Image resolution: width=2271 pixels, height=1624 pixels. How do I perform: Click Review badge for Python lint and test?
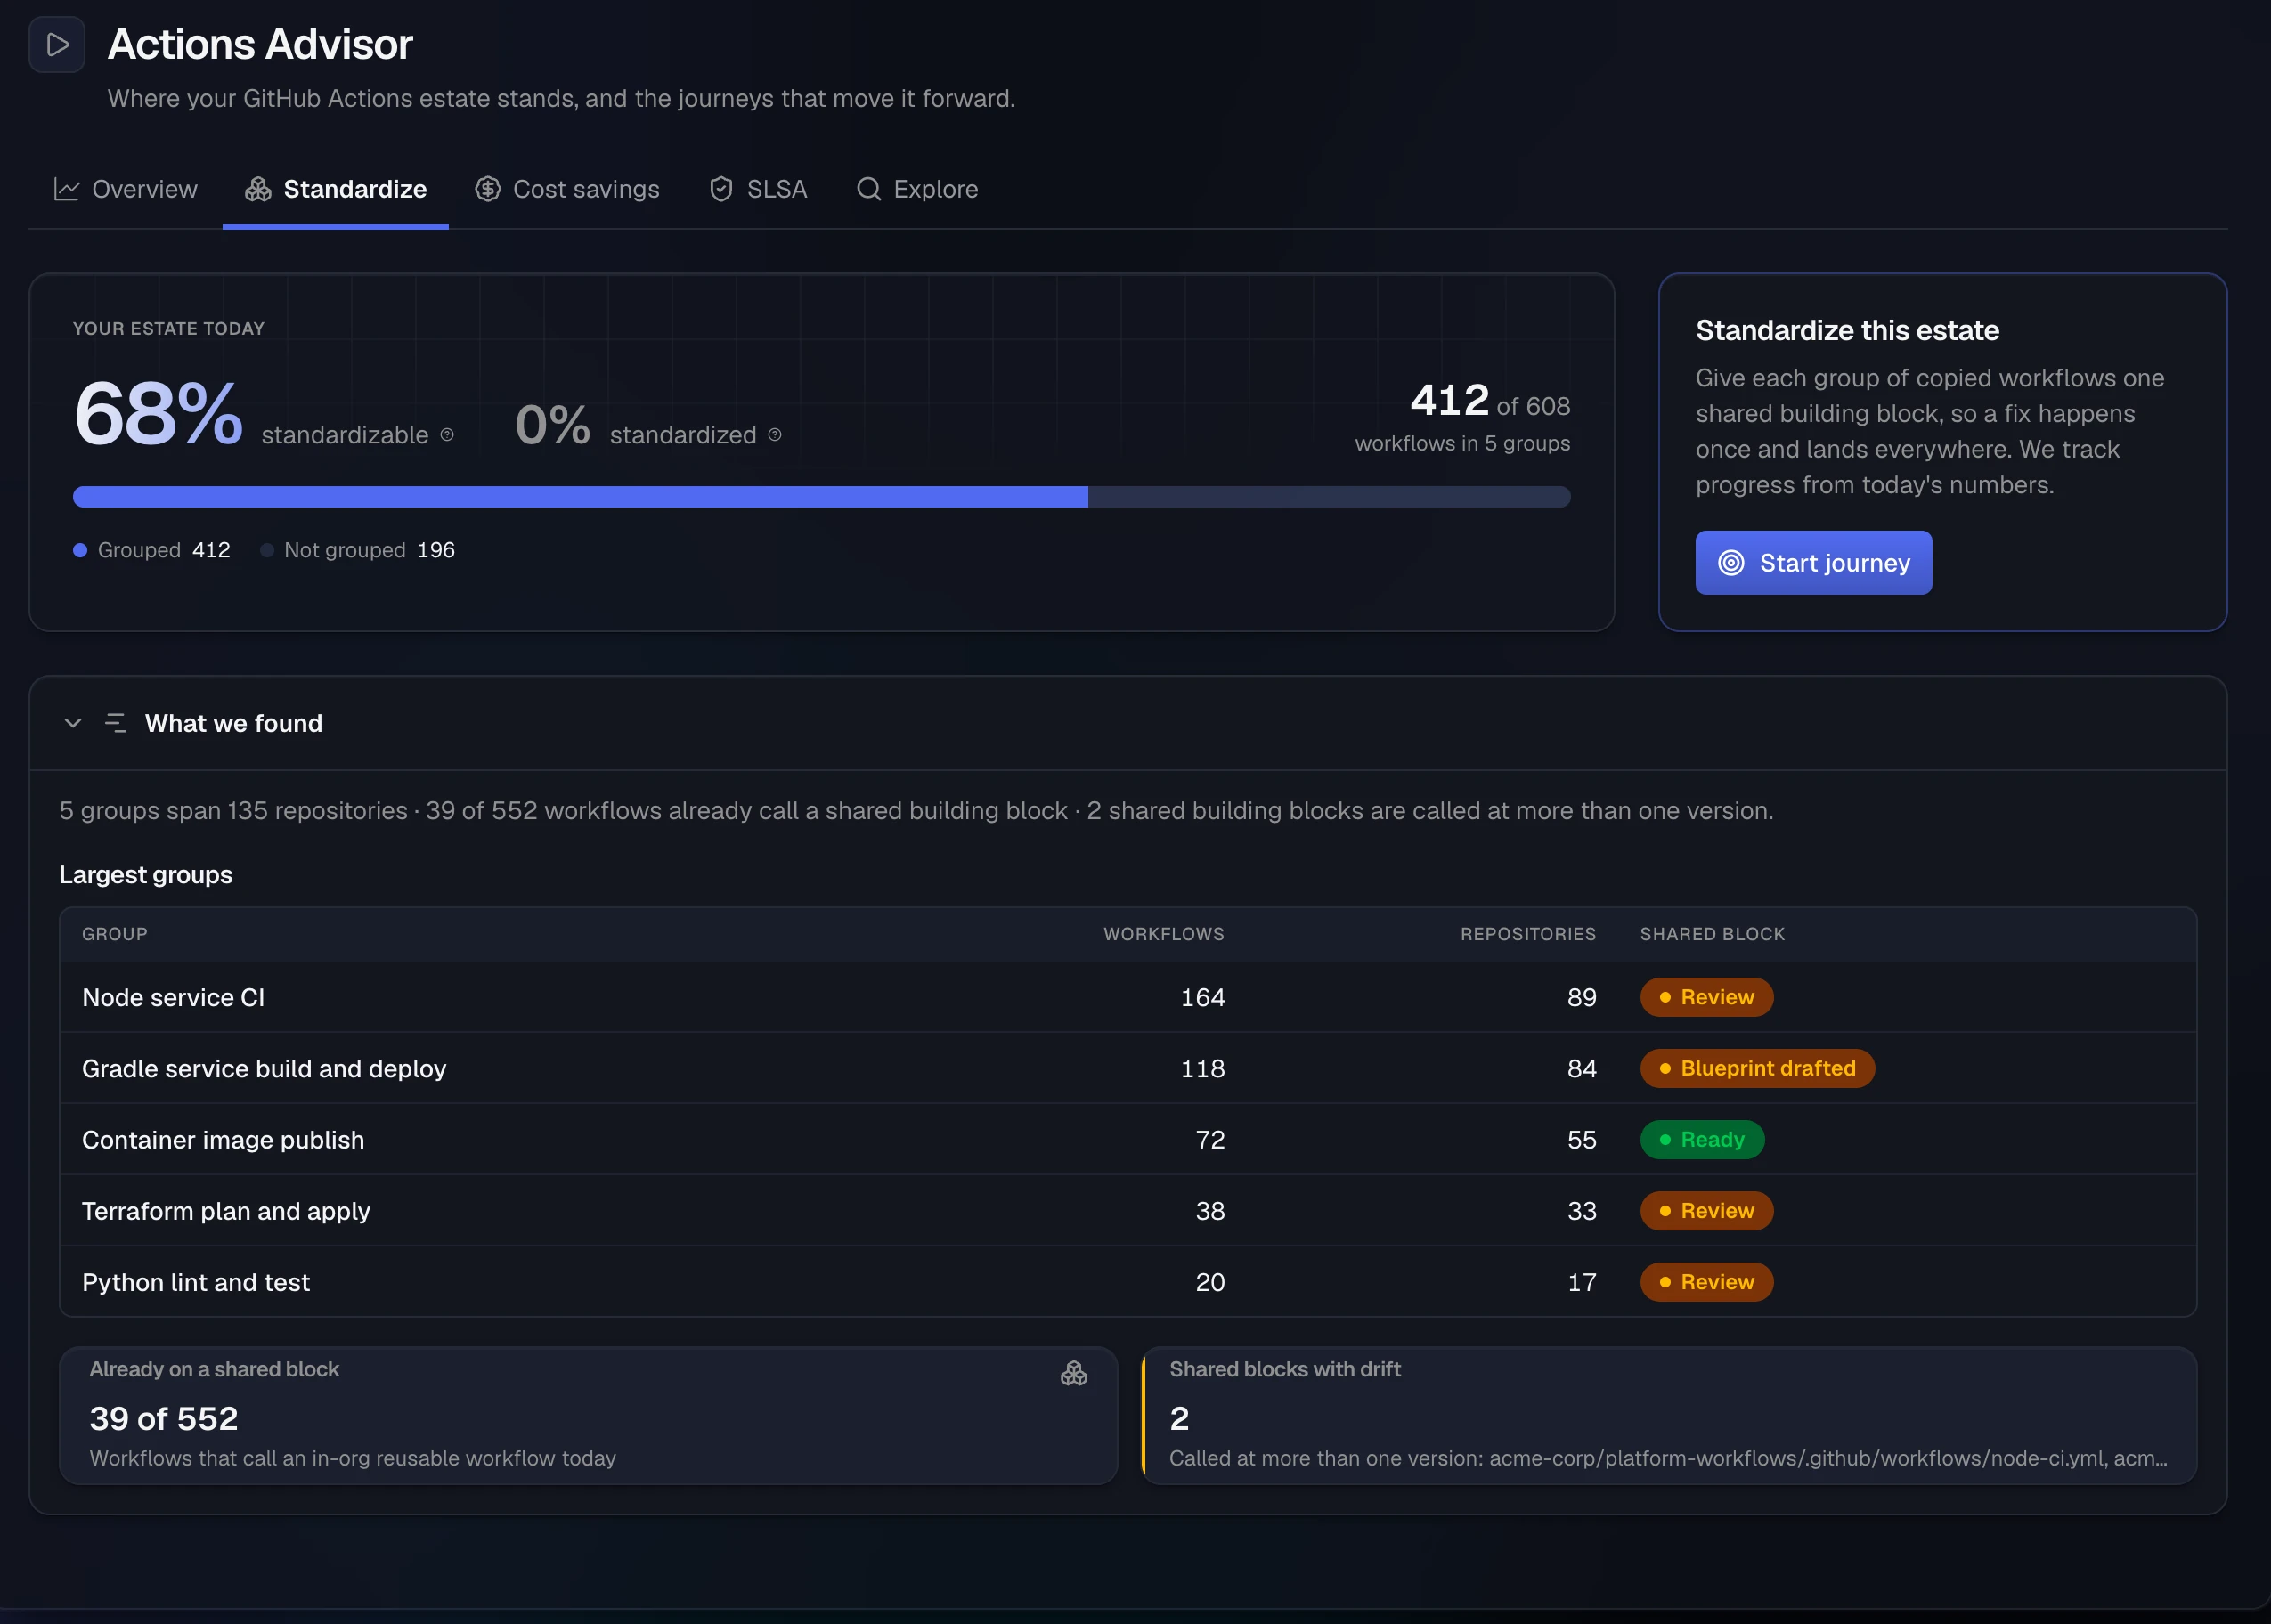click(x=1706, y=1282)
